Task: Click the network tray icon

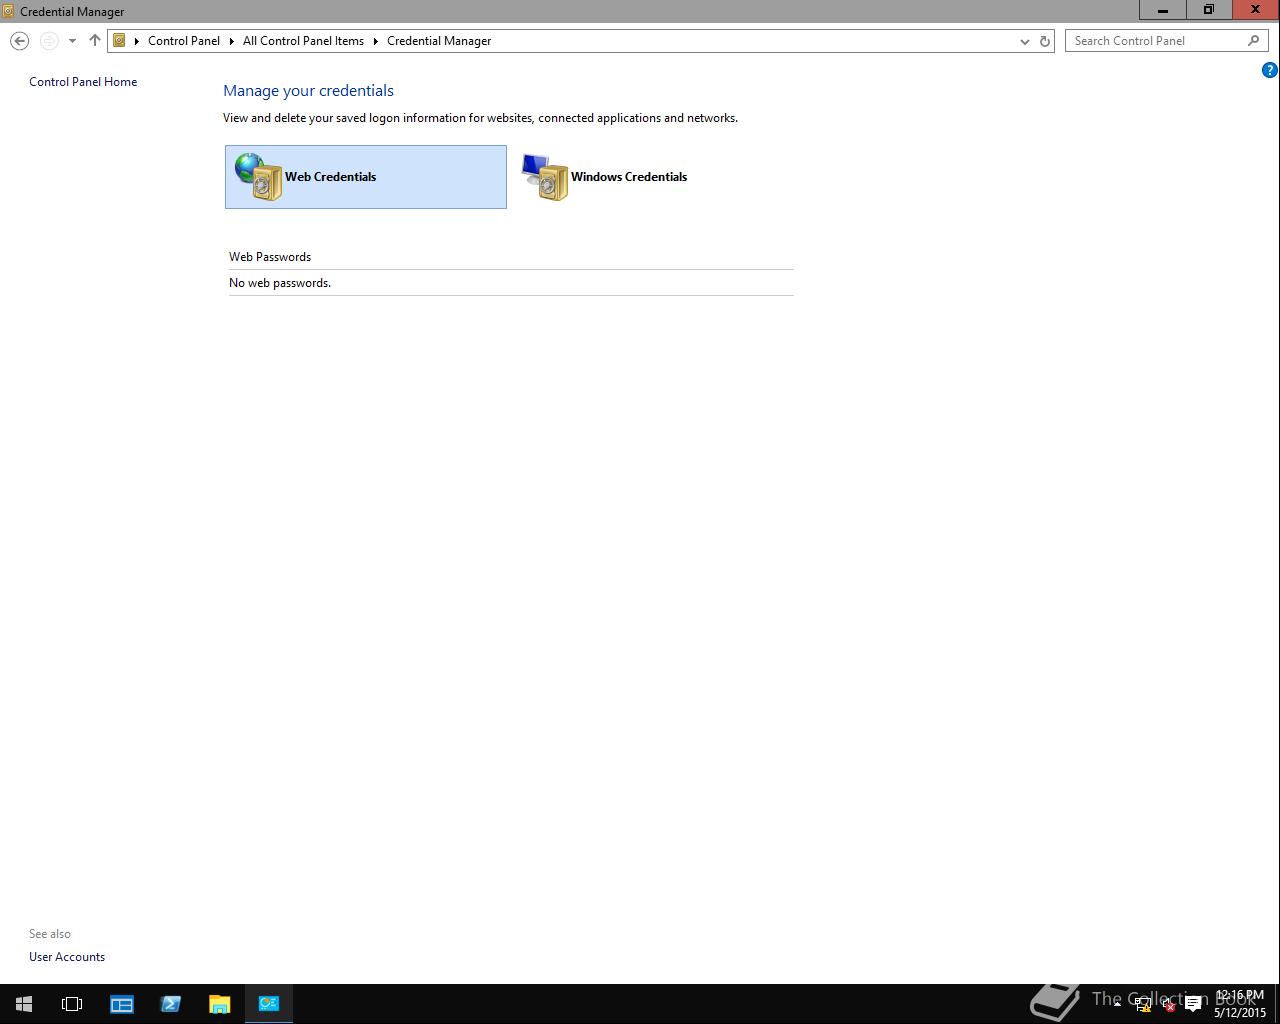Action: click(x=1142, y=1005)
